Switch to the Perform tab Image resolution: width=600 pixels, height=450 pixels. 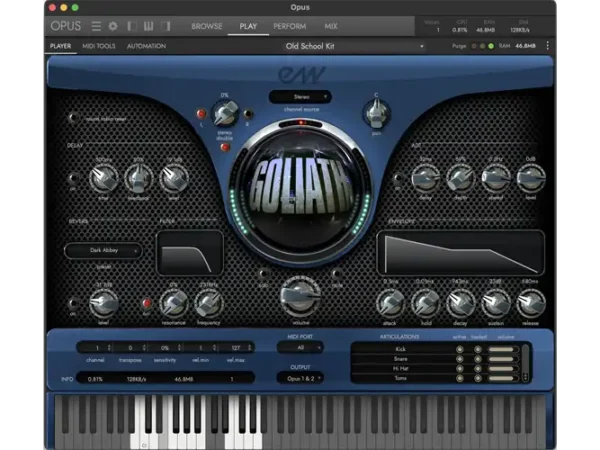[x=290, y=26]
